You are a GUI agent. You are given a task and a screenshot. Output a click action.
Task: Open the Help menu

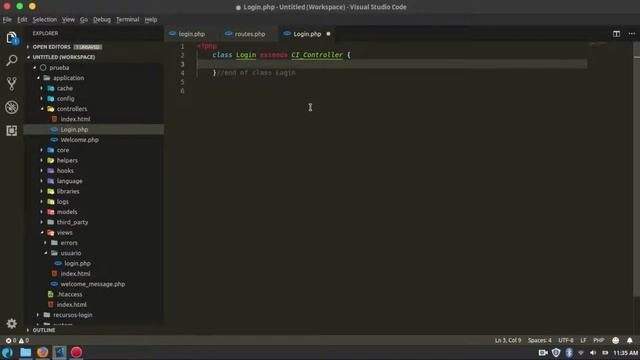151,20
